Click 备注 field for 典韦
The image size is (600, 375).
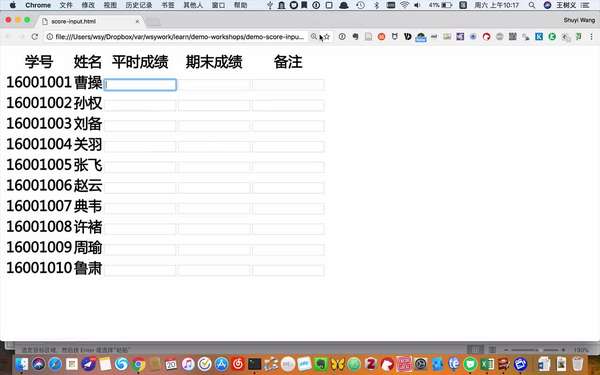point(289,209)
